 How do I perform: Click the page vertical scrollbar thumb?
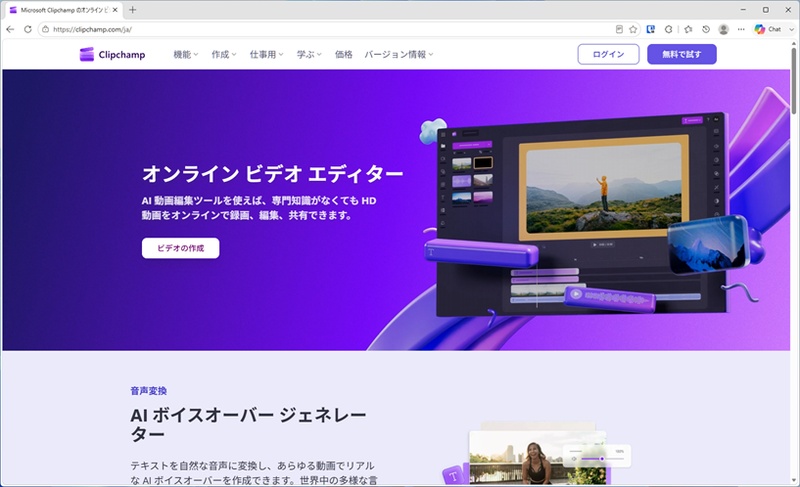(793, 81)
